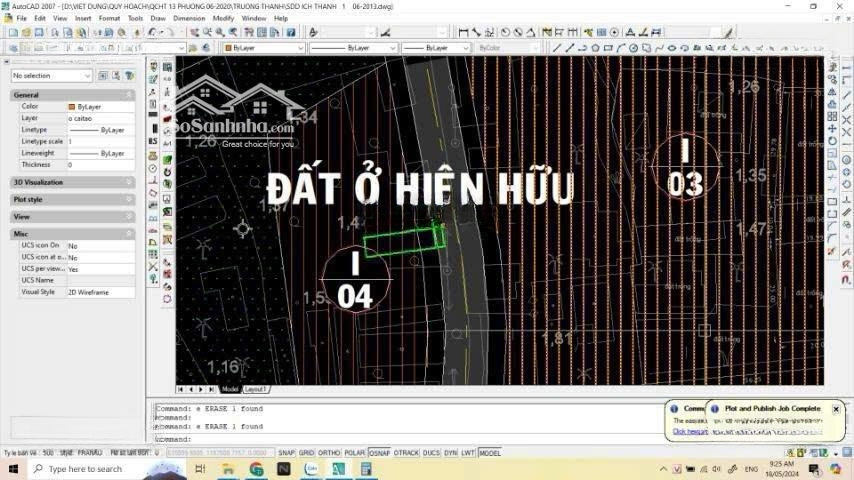
Task: Click the Open file icon
Action: tap(26, 33)
